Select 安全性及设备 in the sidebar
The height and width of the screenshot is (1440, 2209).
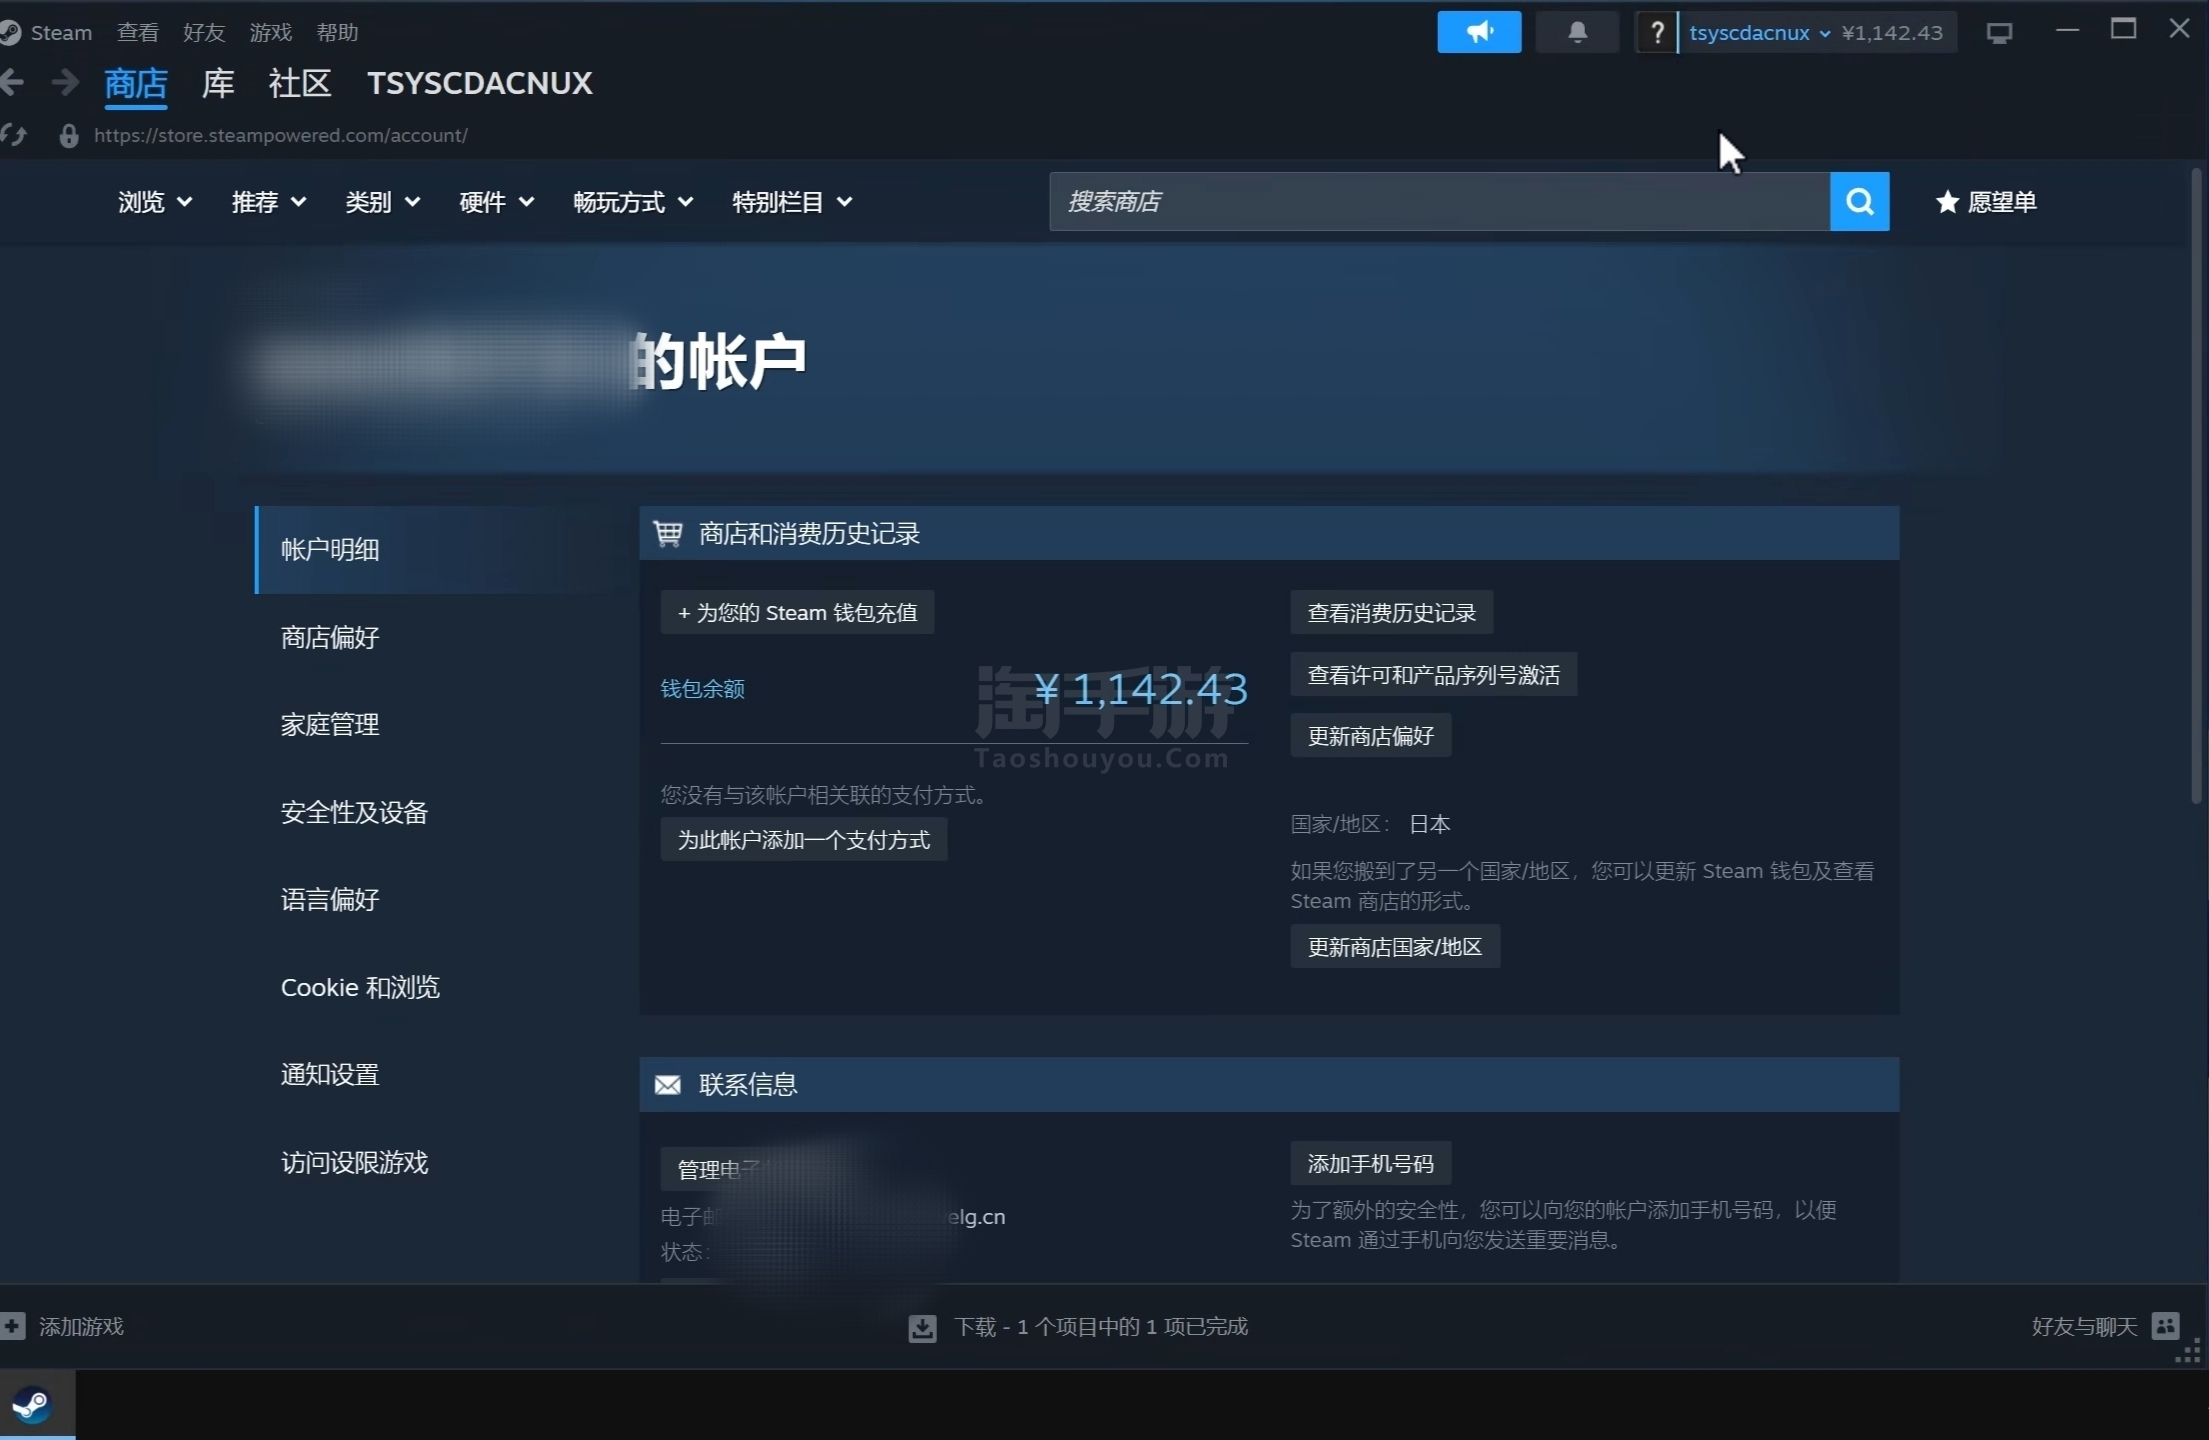pyautogui.click(x=354, y=812)
